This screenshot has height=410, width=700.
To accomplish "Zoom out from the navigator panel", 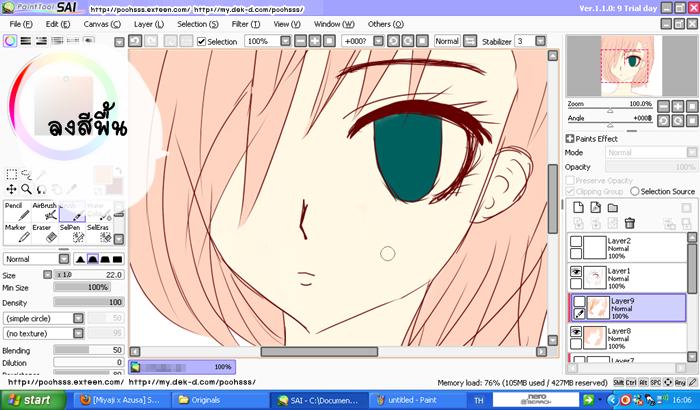I will click(x=663, y=106).
